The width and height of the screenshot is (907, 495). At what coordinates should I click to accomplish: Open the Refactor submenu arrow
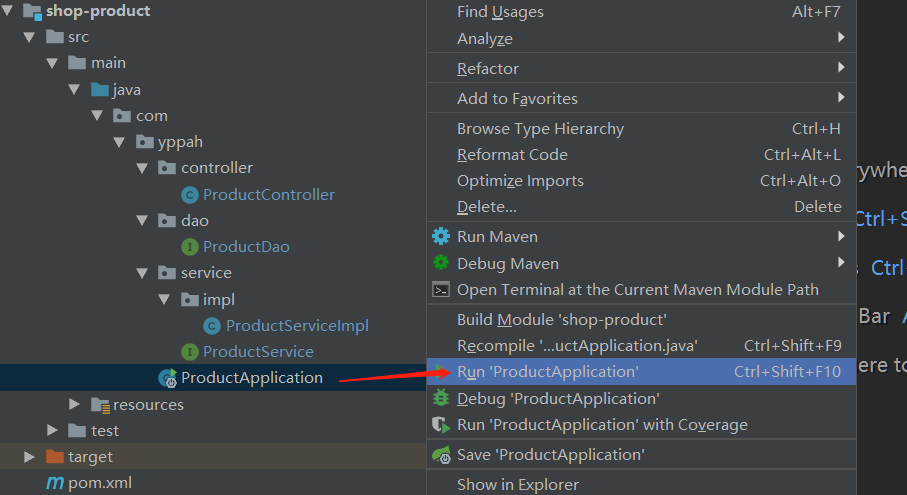(841, 68)
